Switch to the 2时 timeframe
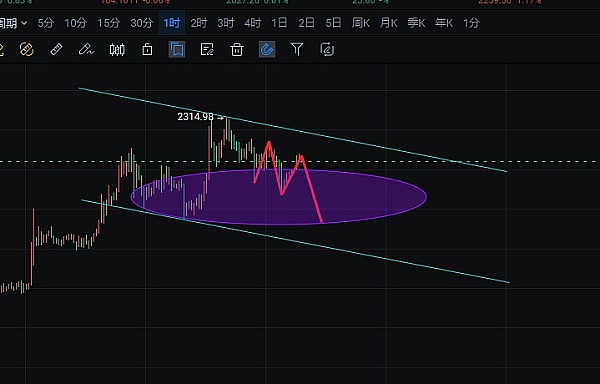600x384 pixels. click(x=199, y=23)
